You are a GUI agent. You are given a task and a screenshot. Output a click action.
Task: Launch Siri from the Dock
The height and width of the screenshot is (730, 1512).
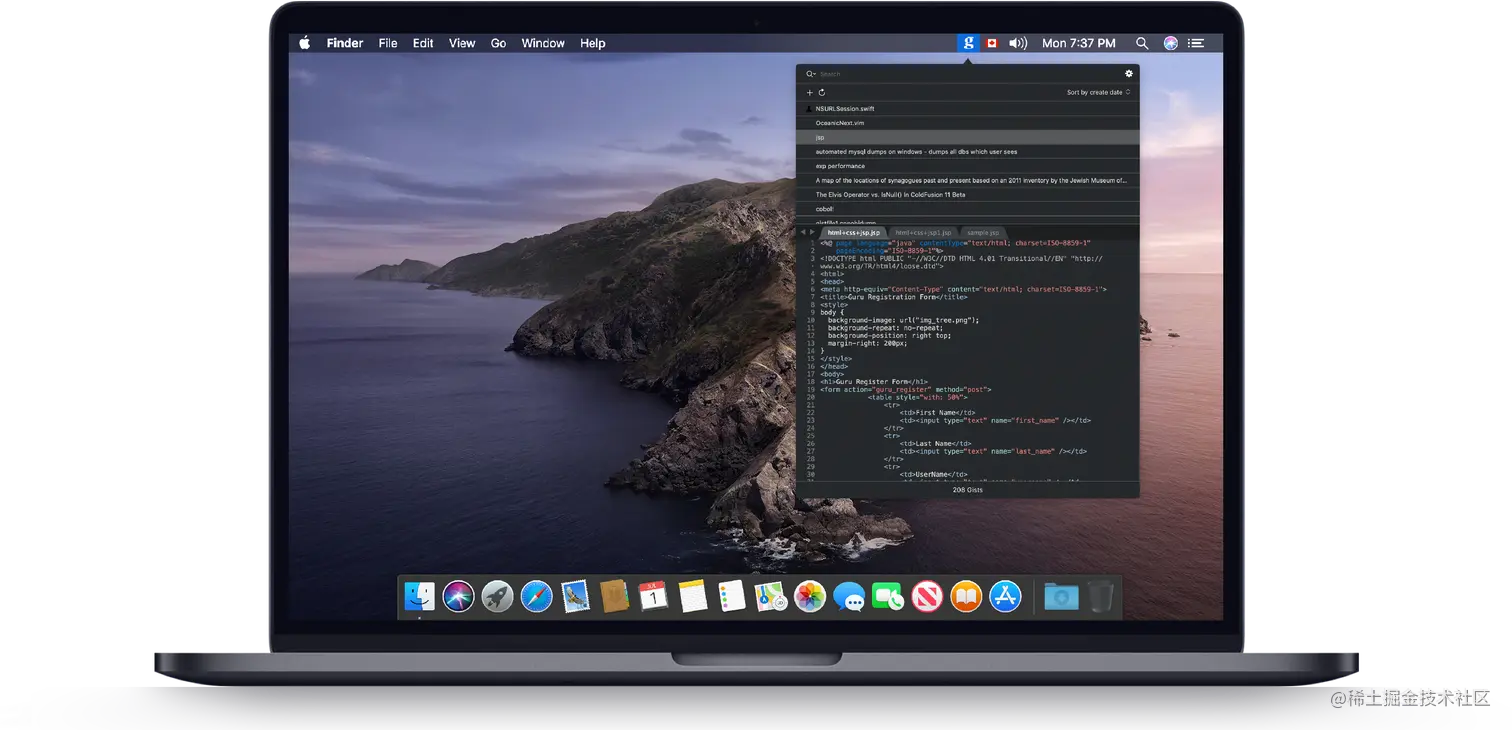point(459,597)
